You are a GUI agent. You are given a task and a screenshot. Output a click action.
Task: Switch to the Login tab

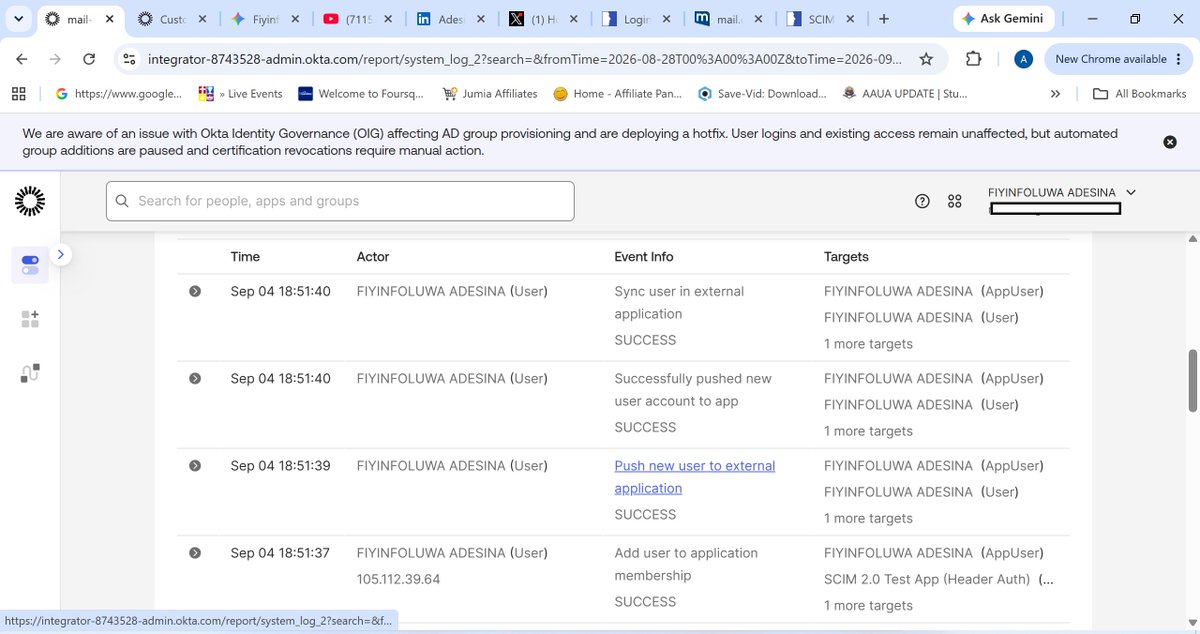(634, 19)
